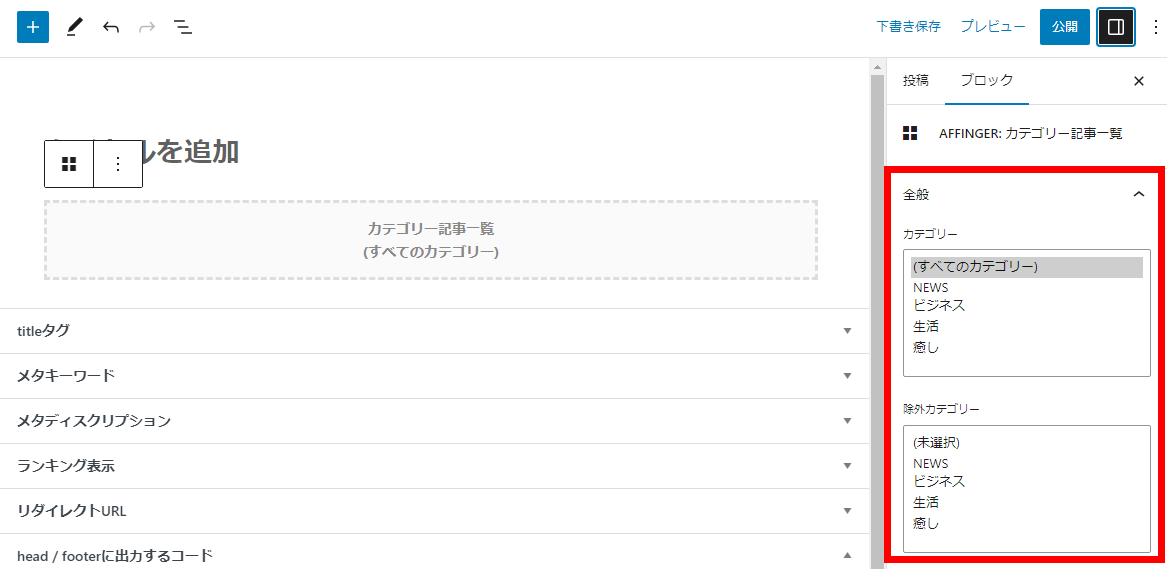Undo the last change
Image resolution: width=1167 pixels, height=569 pixels.
coord(111,28)
